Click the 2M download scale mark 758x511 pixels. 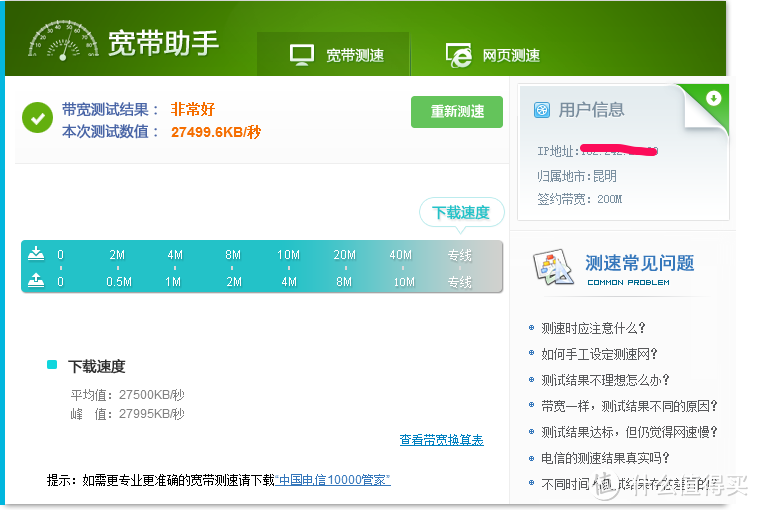pyautogui.click(x=117, y=255)
